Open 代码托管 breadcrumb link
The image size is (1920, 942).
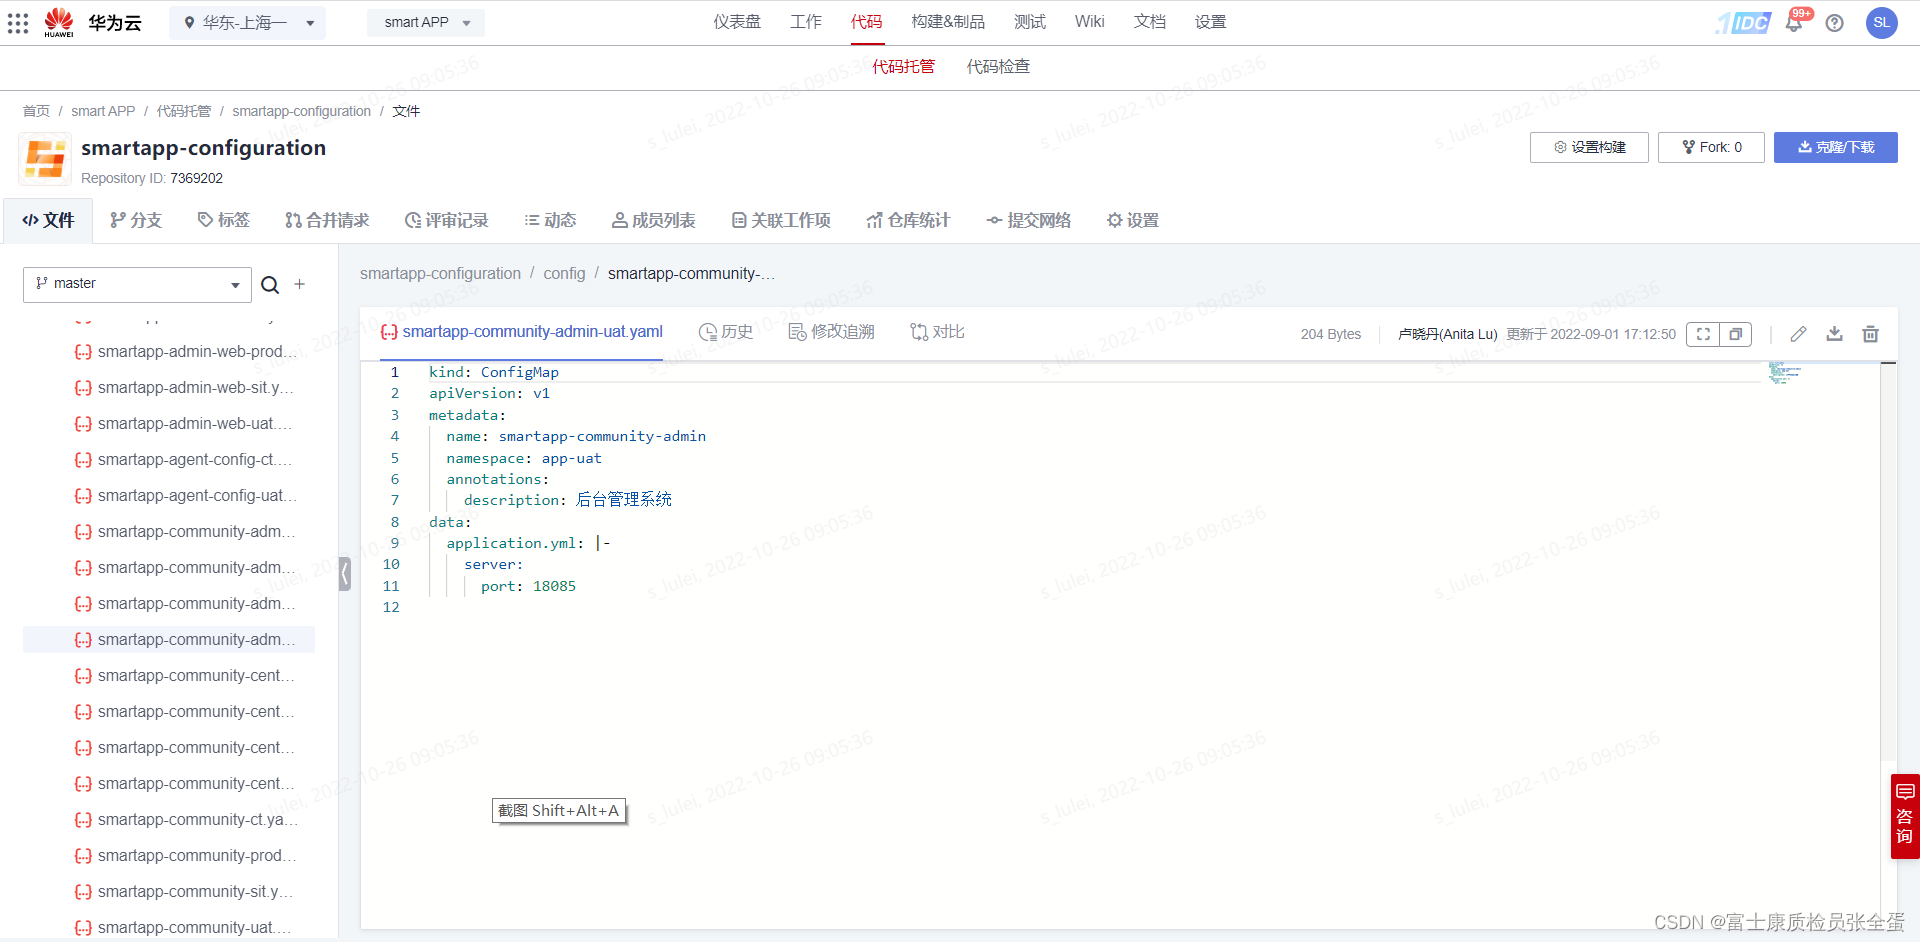coord(184,111)
